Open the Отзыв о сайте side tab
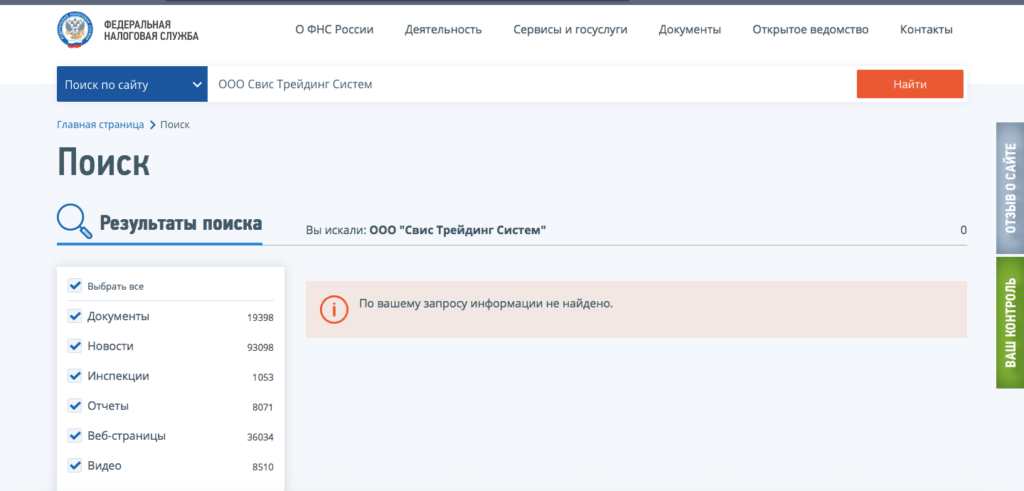 coord(1010,188)
